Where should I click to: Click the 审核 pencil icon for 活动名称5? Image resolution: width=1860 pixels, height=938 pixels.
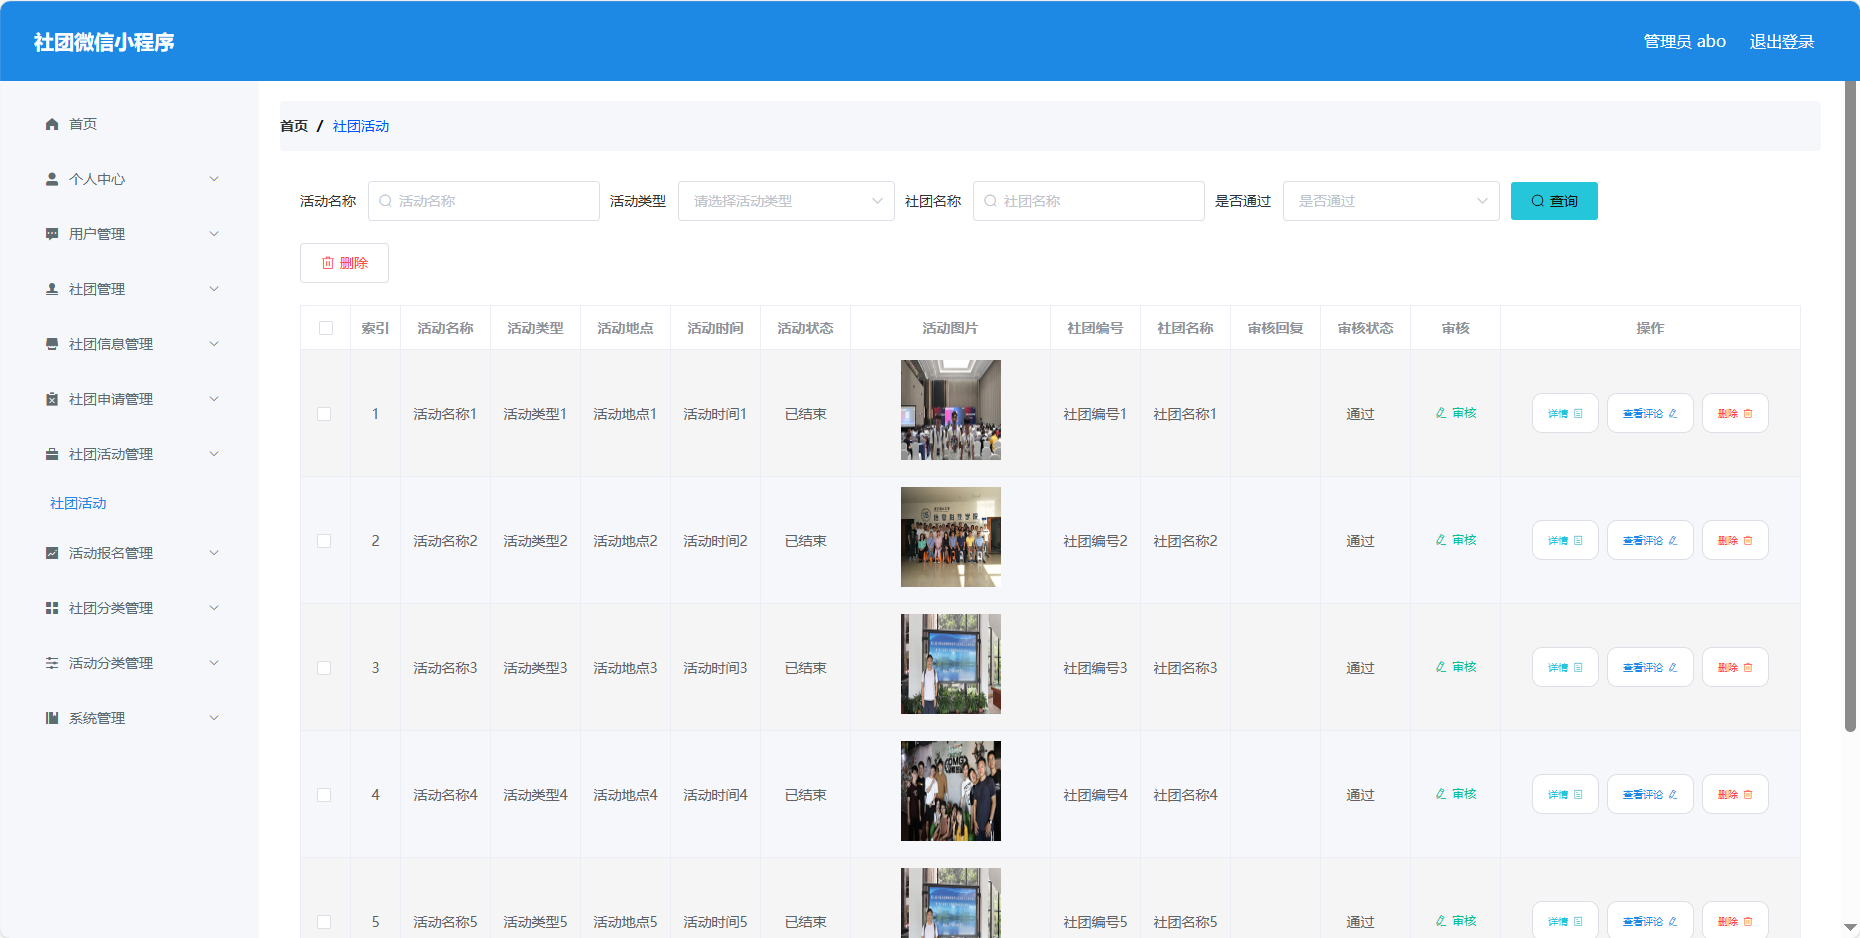tap(1441, 921)
